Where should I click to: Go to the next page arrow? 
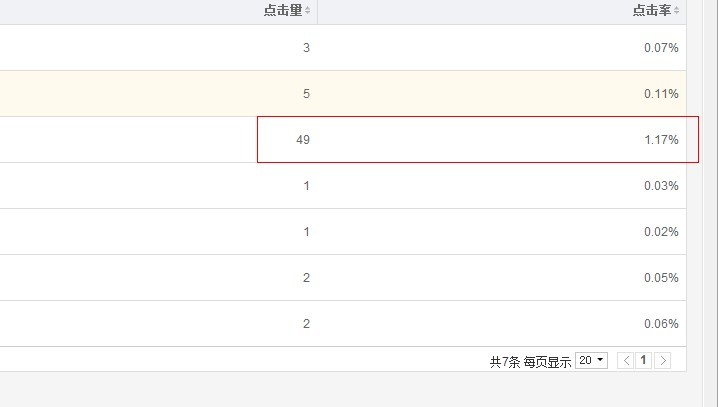point(662,361)
